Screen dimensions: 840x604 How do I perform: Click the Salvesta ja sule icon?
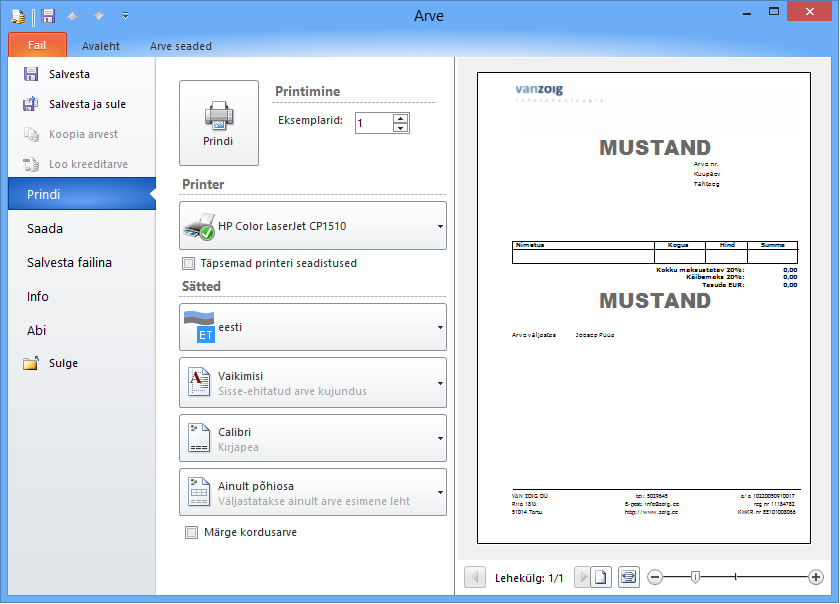(x=31, y=104)
